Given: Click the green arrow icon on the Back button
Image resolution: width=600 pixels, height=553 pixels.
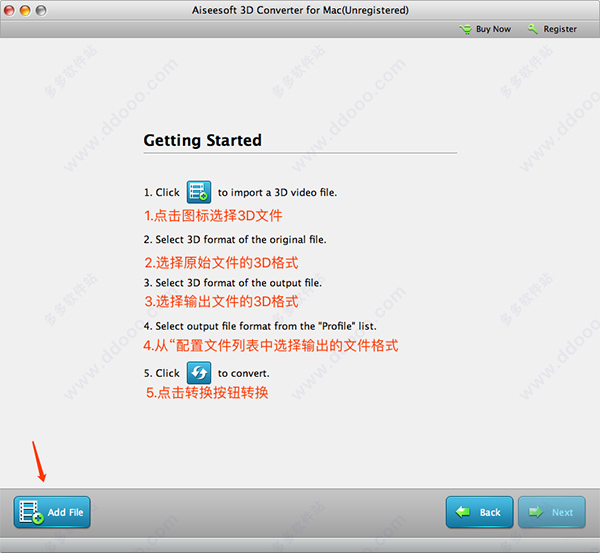Looking at the screenshot, I should [463, 512].
